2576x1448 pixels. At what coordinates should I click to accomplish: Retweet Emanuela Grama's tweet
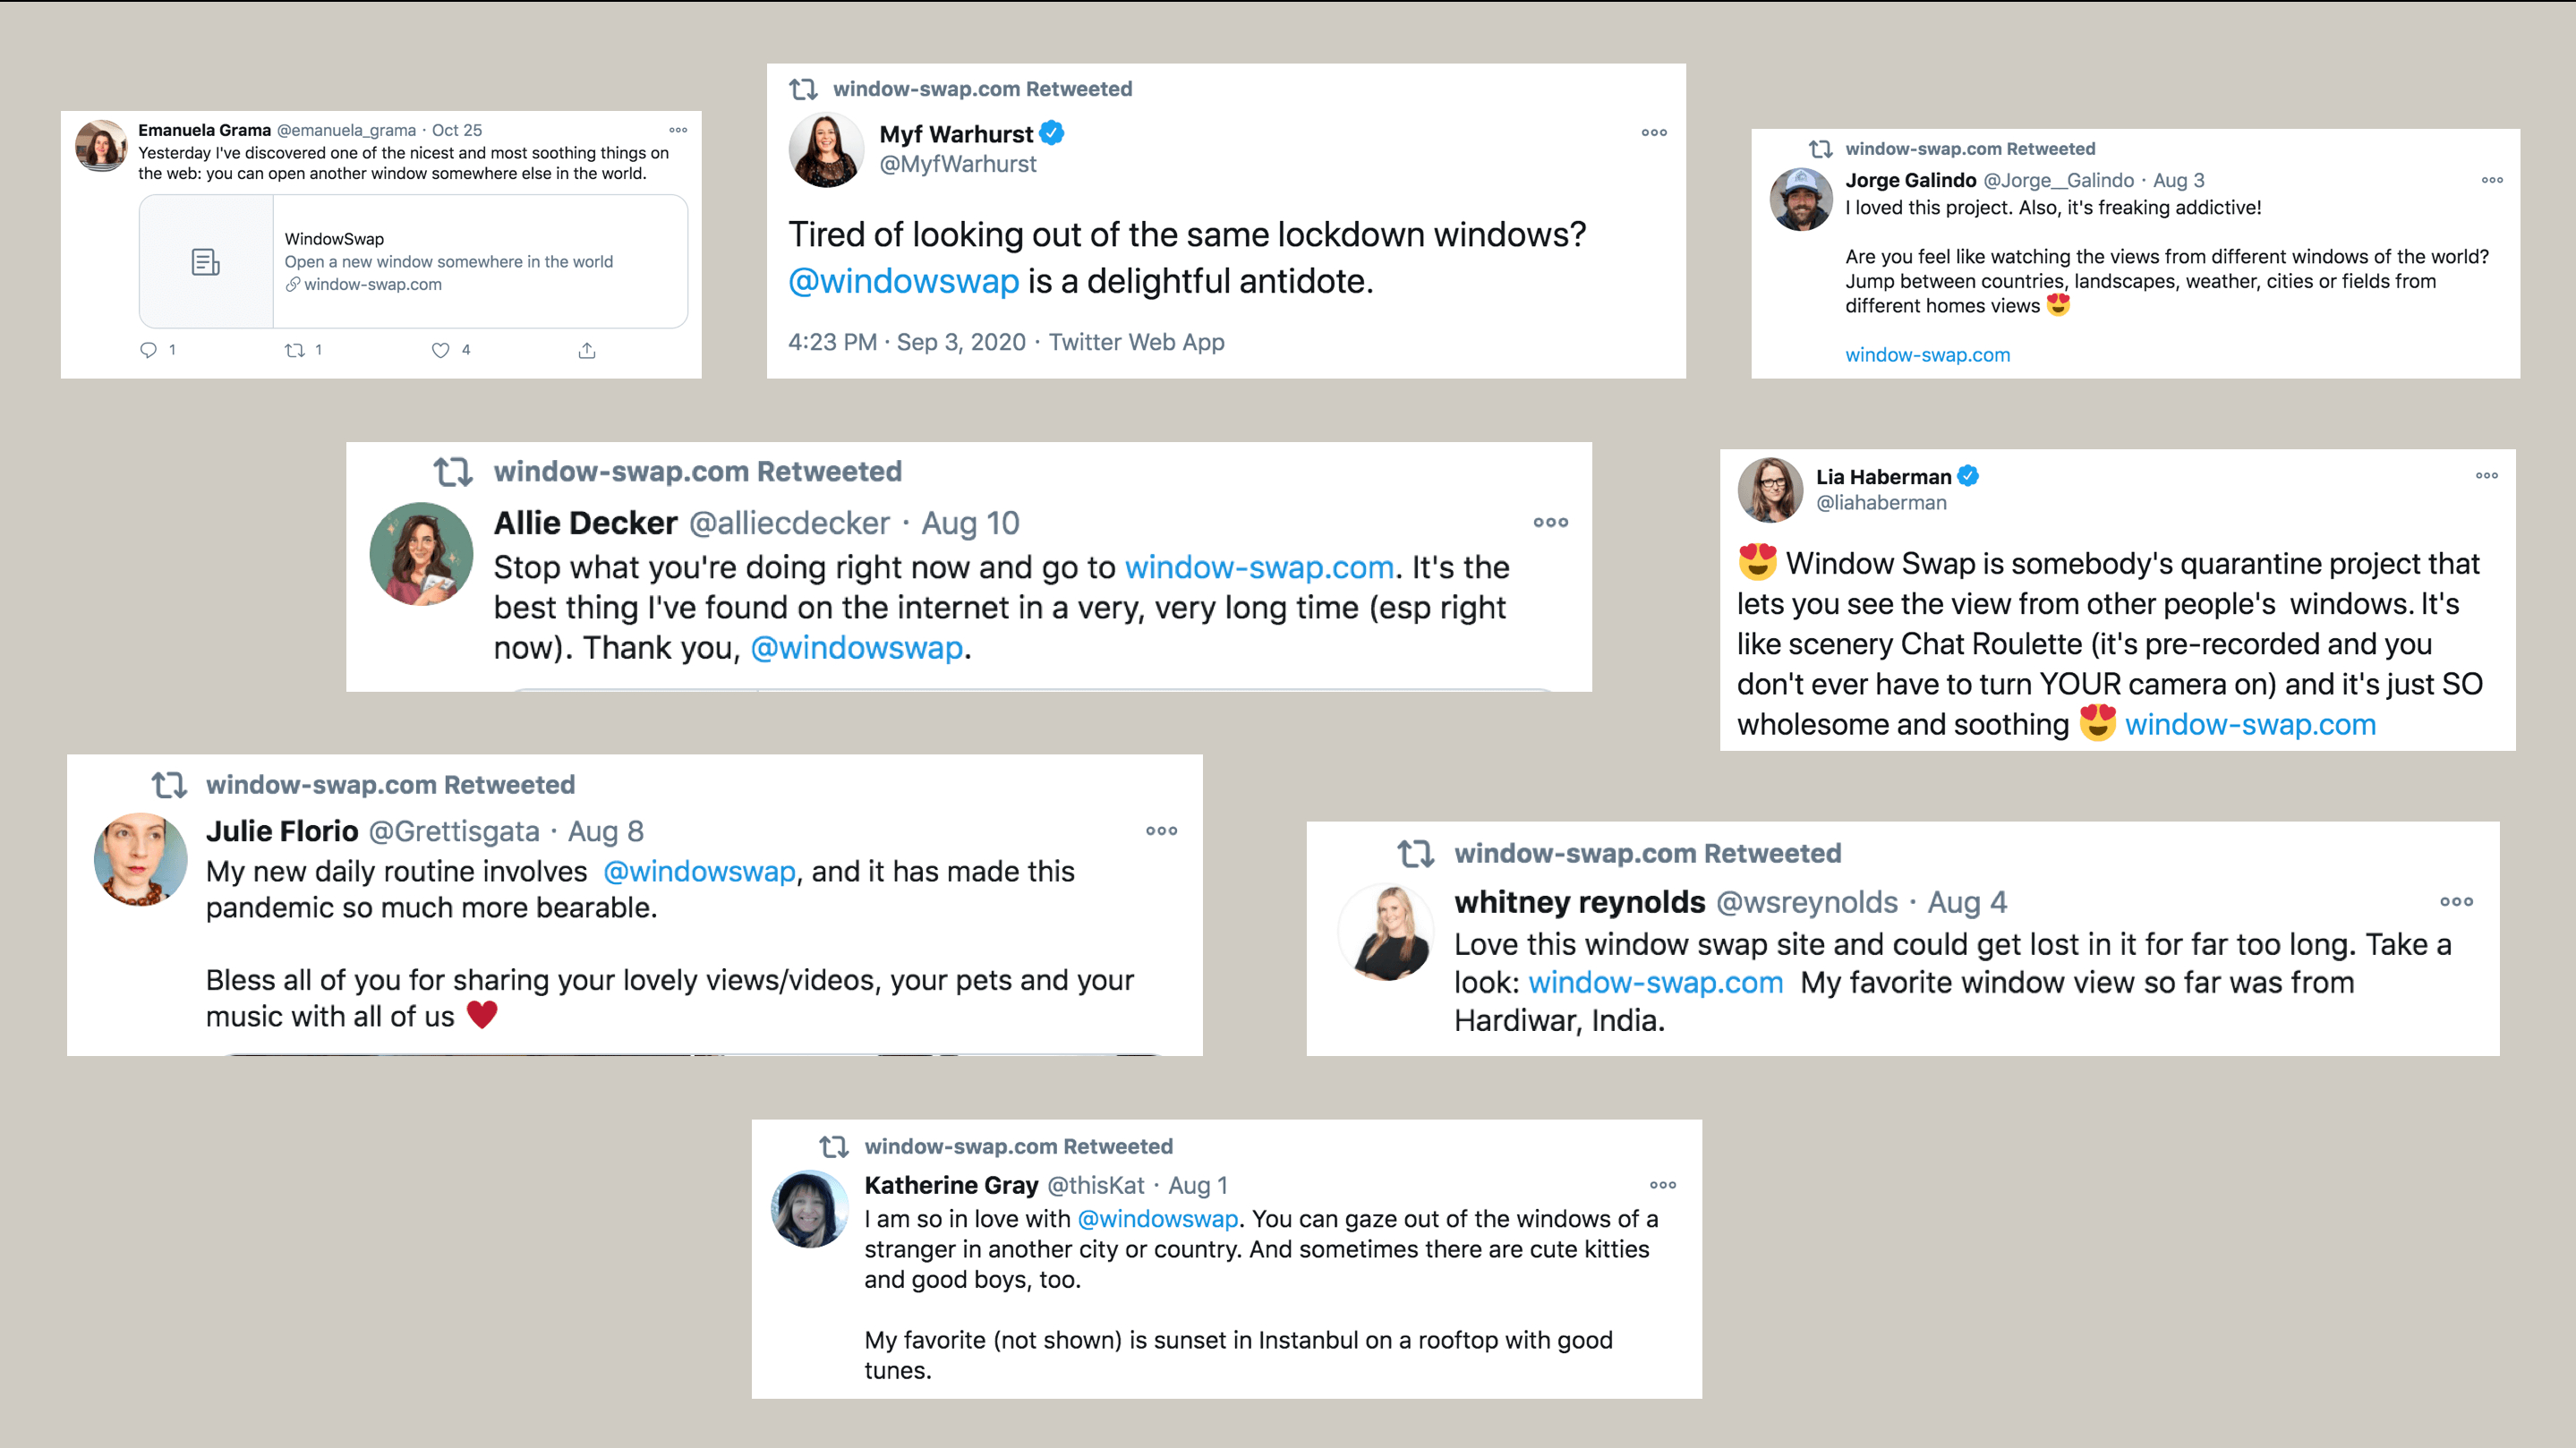click(295, 350)
